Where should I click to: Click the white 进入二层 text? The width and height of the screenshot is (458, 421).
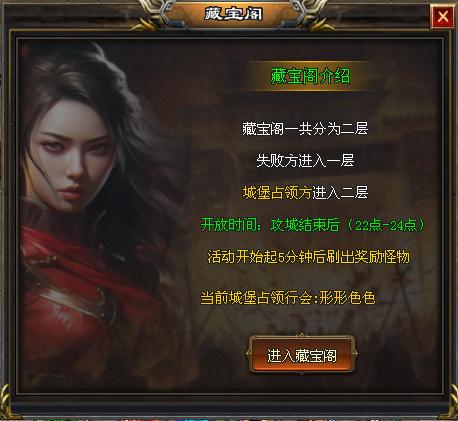tap(340, 193)
